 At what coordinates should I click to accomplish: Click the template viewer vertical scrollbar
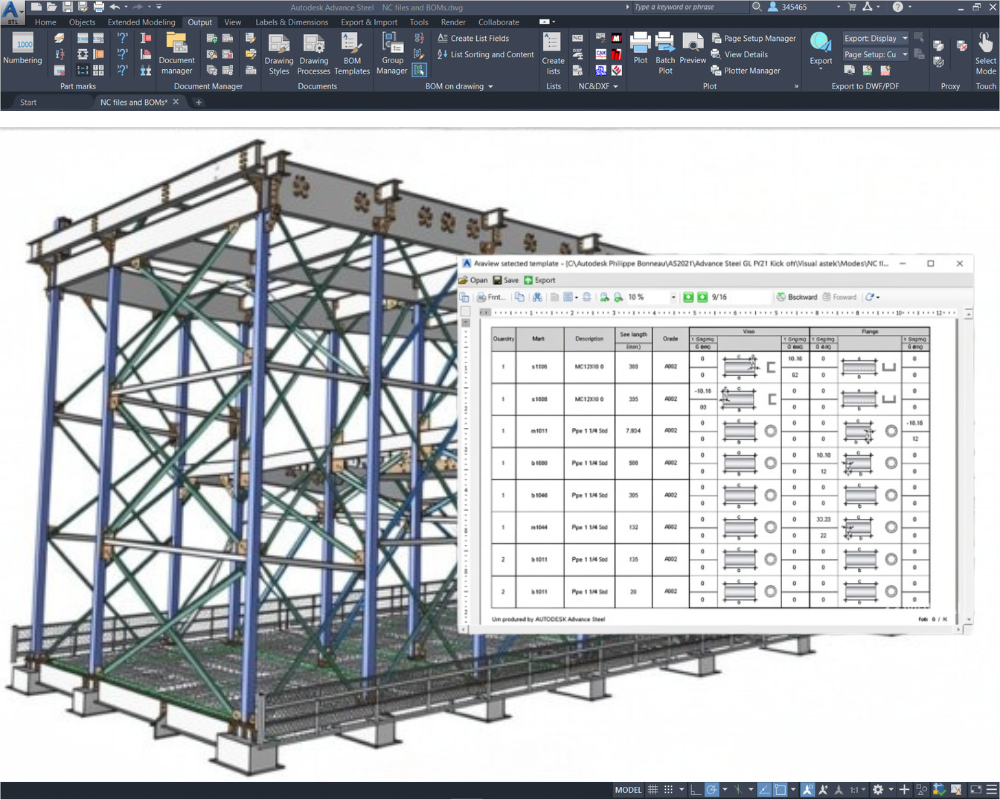click(x=968, y=466)
